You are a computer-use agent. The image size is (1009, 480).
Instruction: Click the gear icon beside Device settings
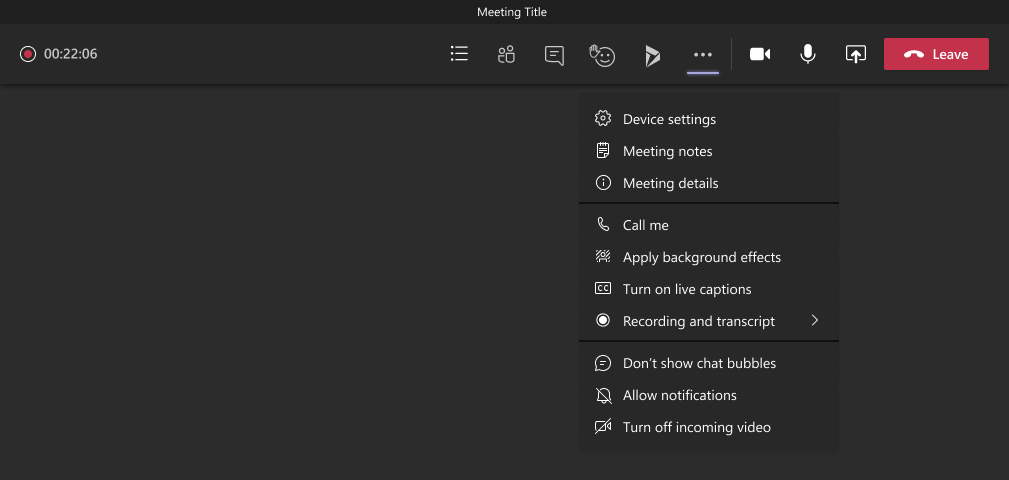(603, 119)
